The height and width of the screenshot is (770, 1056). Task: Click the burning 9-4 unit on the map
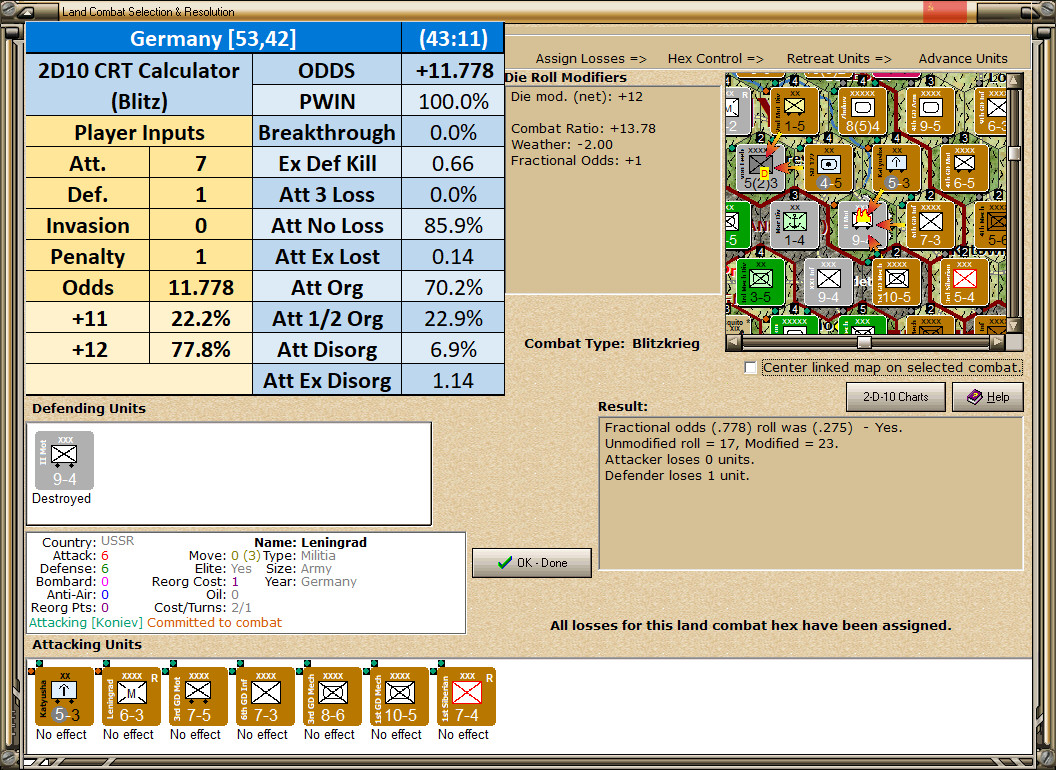863,226
